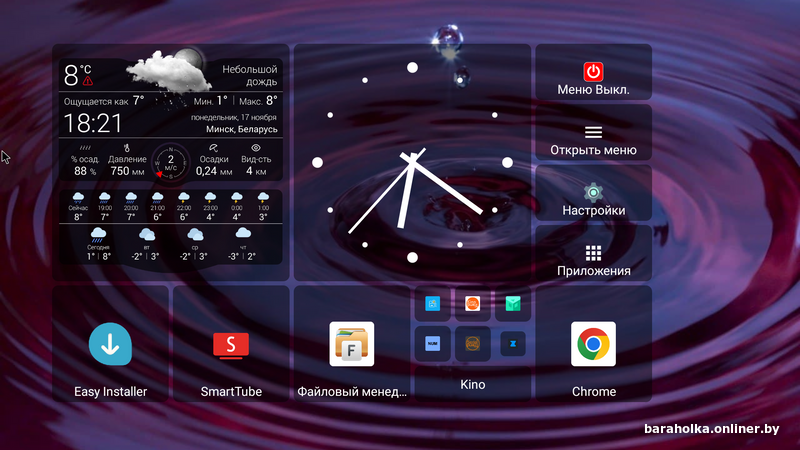
Task: Select the Сейчас hourly forecast entry
Action: pyautogui.click(x=78, y=207)
